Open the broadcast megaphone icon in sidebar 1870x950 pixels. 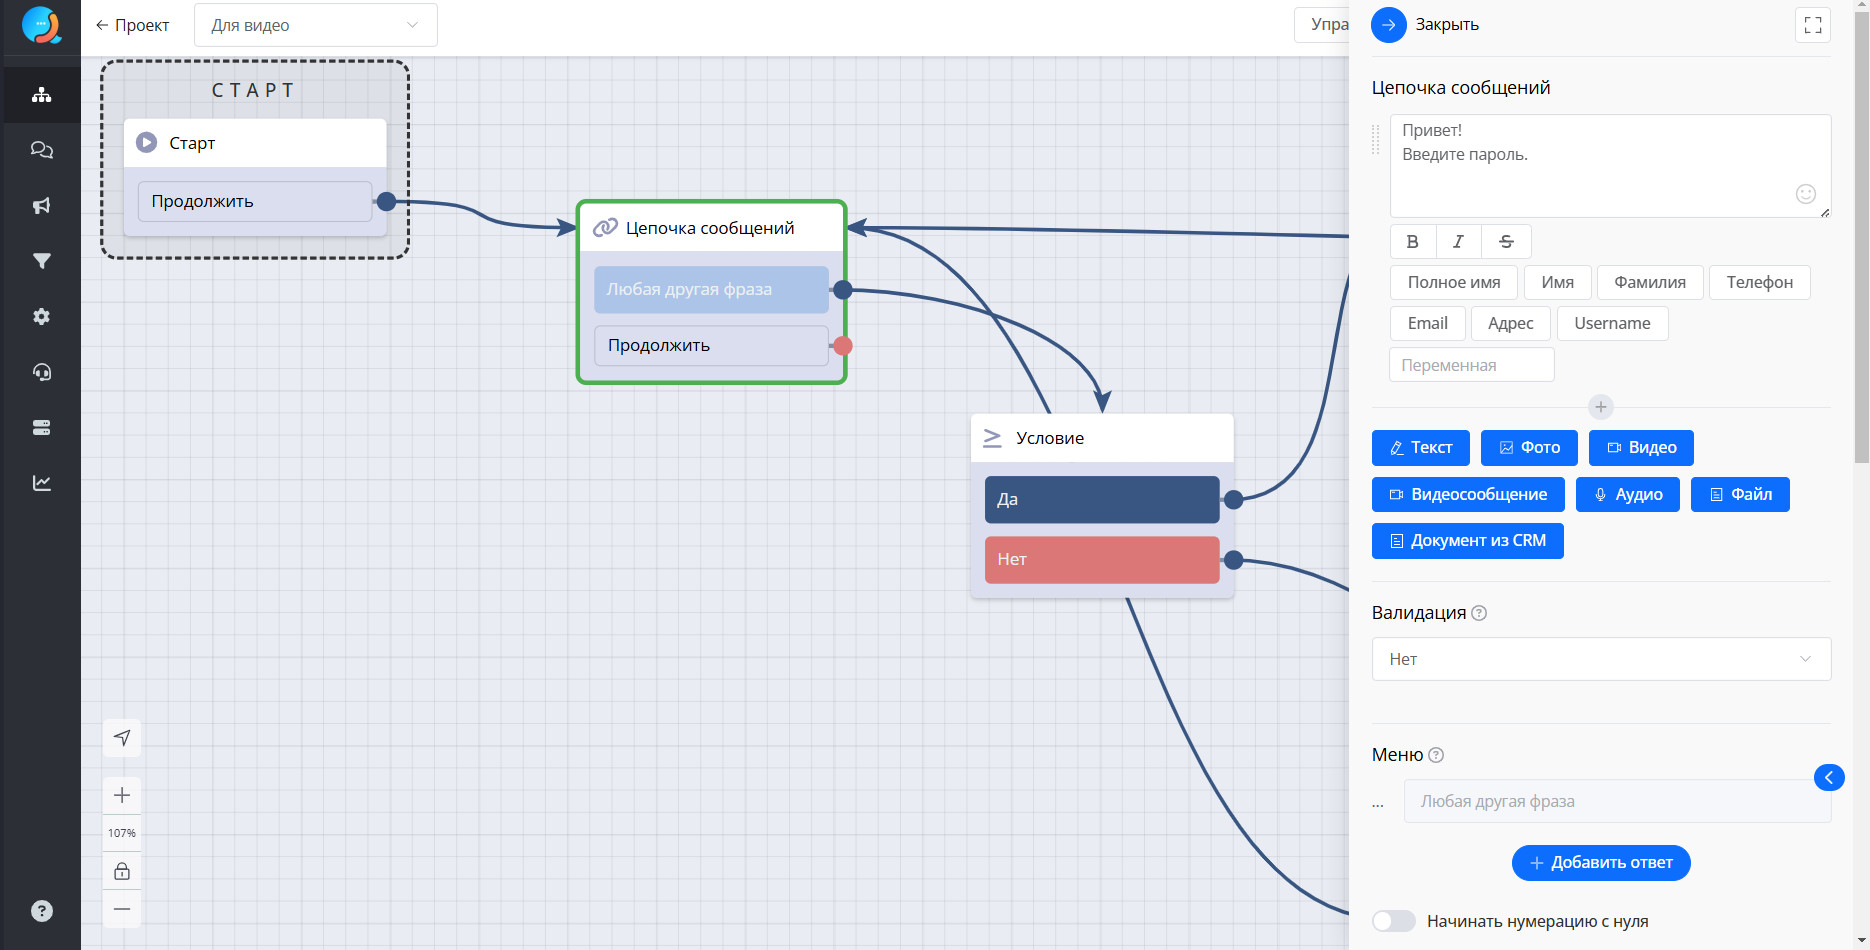pyautogui.click(x=41, y=206)
